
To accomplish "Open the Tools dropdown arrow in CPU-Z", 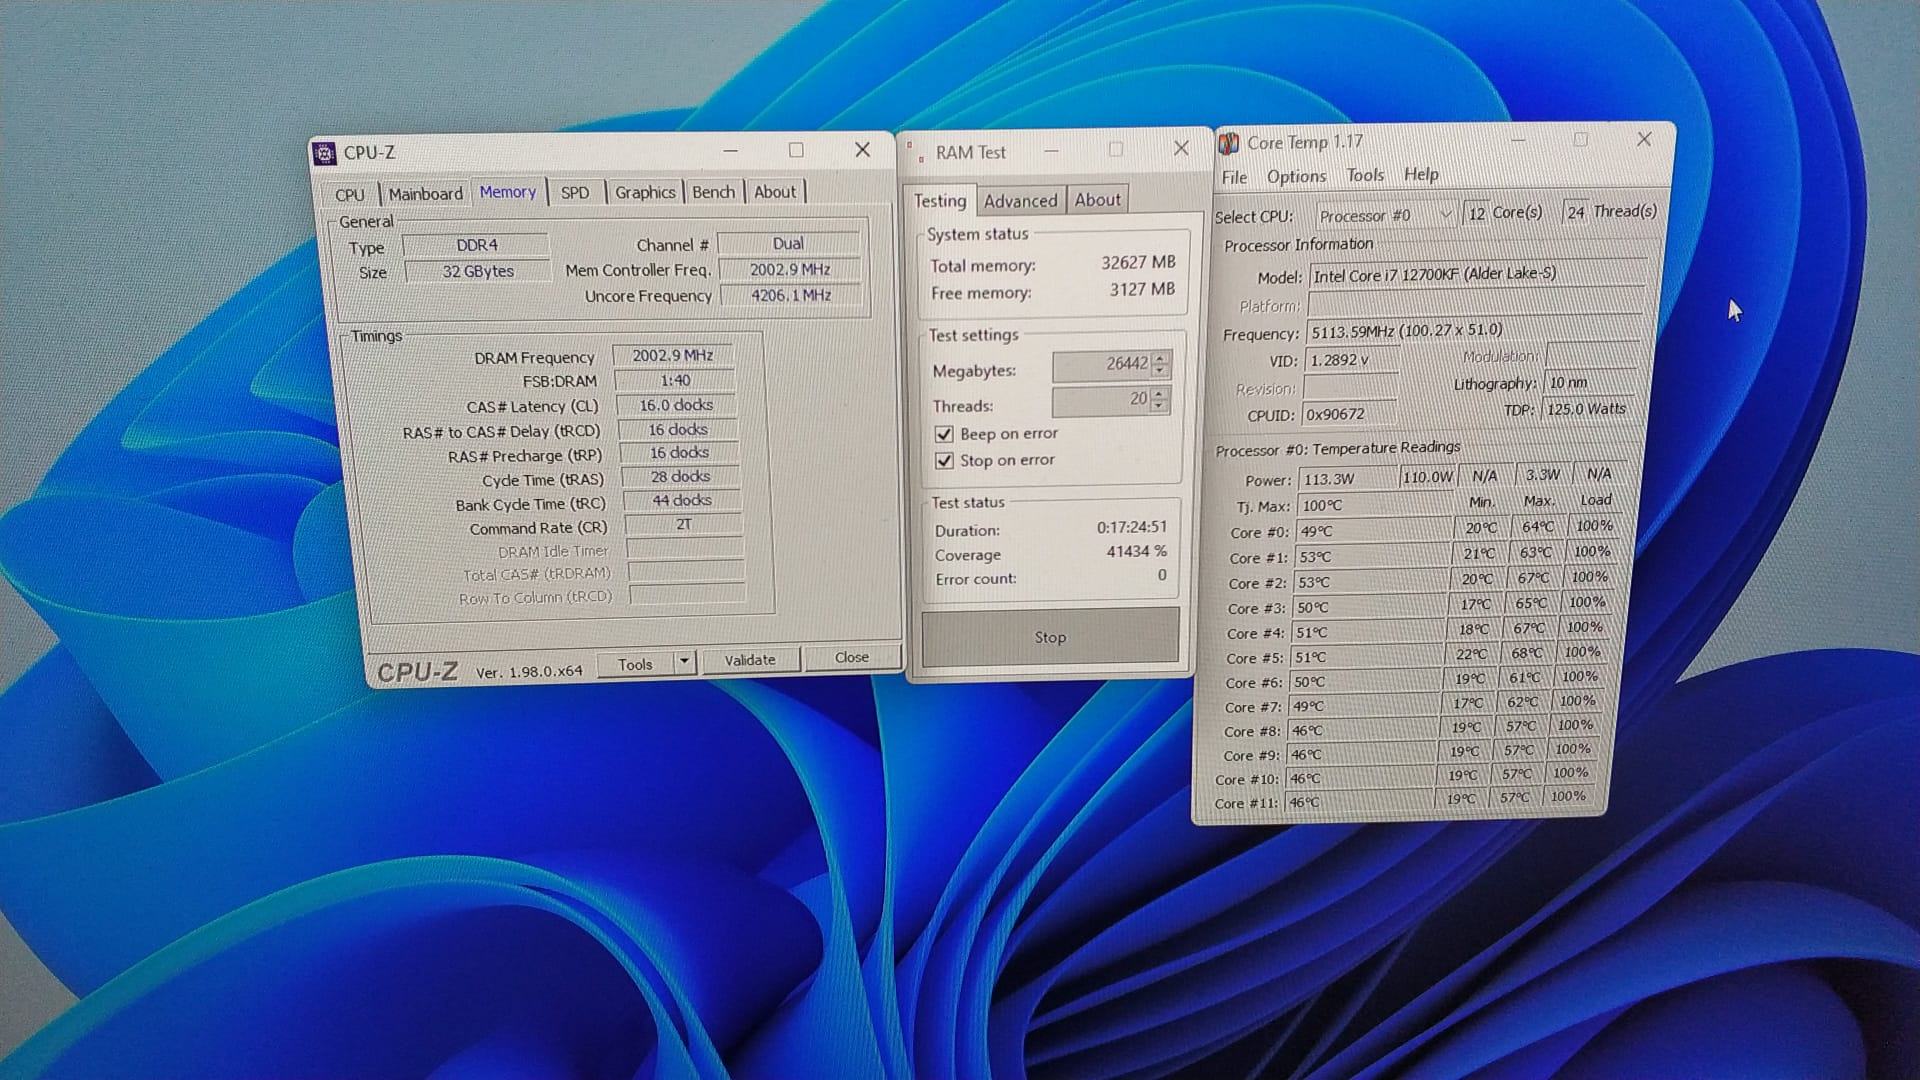I will point(684,661).
